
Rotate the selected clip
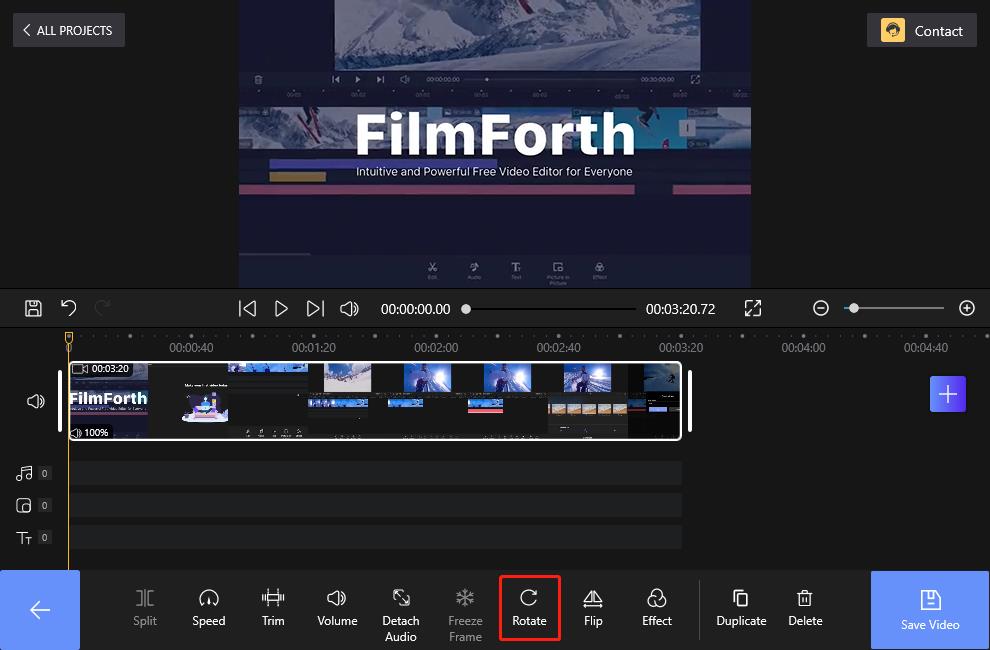point(529,608)
